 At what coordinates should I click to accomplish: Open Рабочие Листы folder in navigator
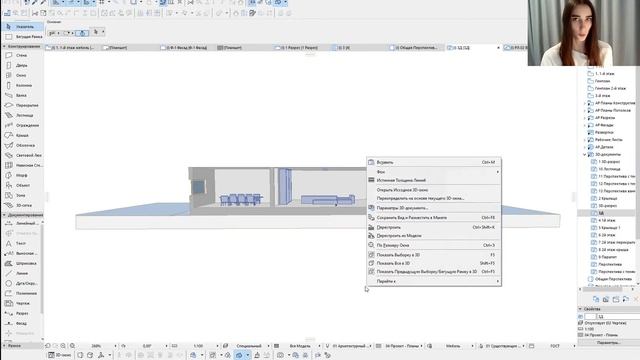tap(608, 140)
